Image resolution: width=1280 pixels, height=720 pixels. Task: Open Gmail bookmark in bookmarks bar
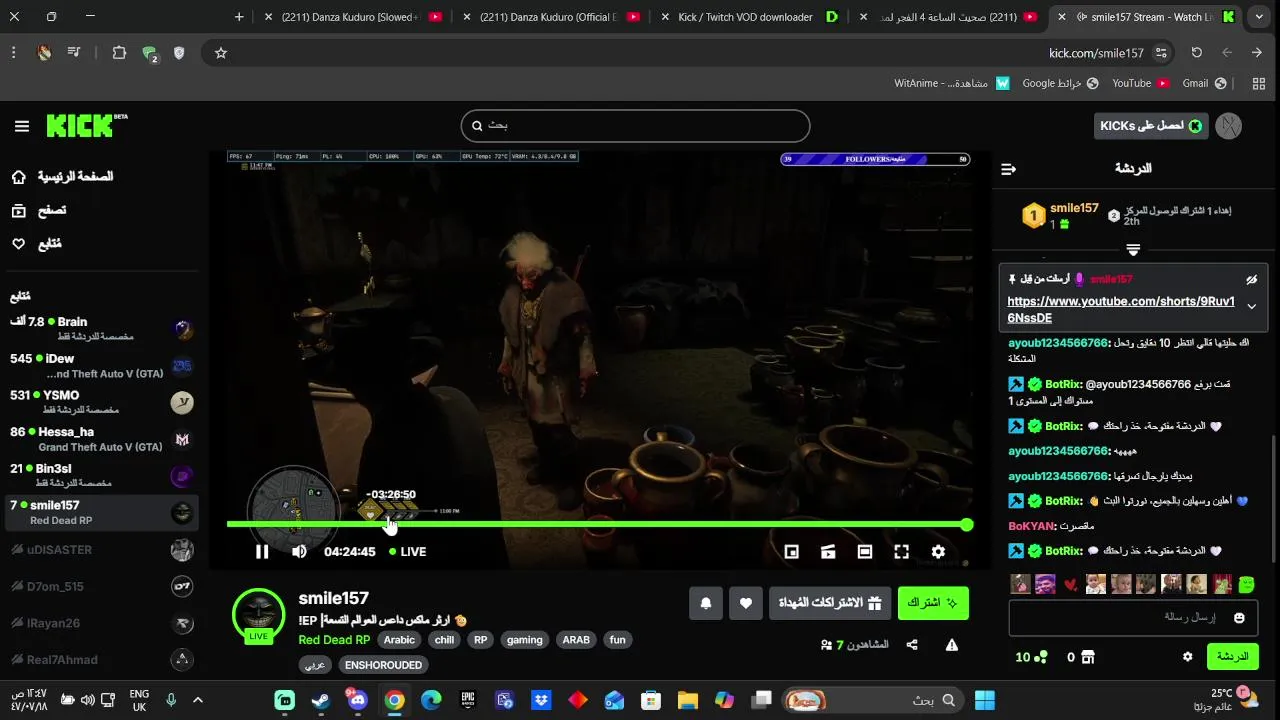click(x=1204, y=83)
